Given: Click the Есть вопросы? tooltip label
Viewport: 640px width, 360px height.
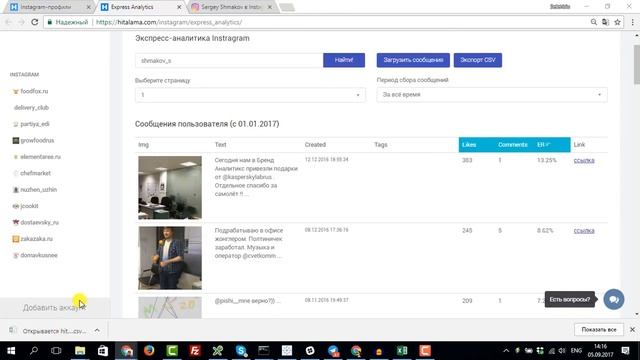Looking at the screenshot, I should click(x=569, y=299).
